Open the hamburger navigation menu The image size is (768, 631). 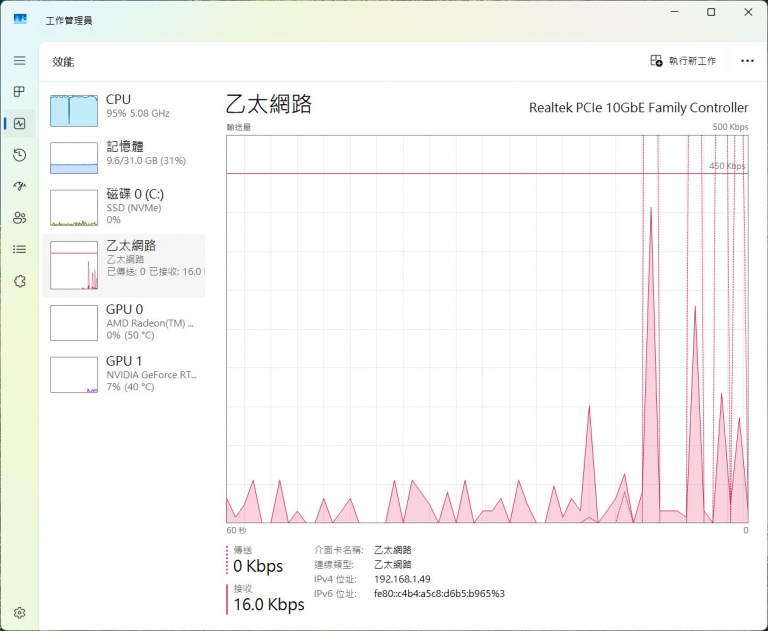[x=19, y=61]
